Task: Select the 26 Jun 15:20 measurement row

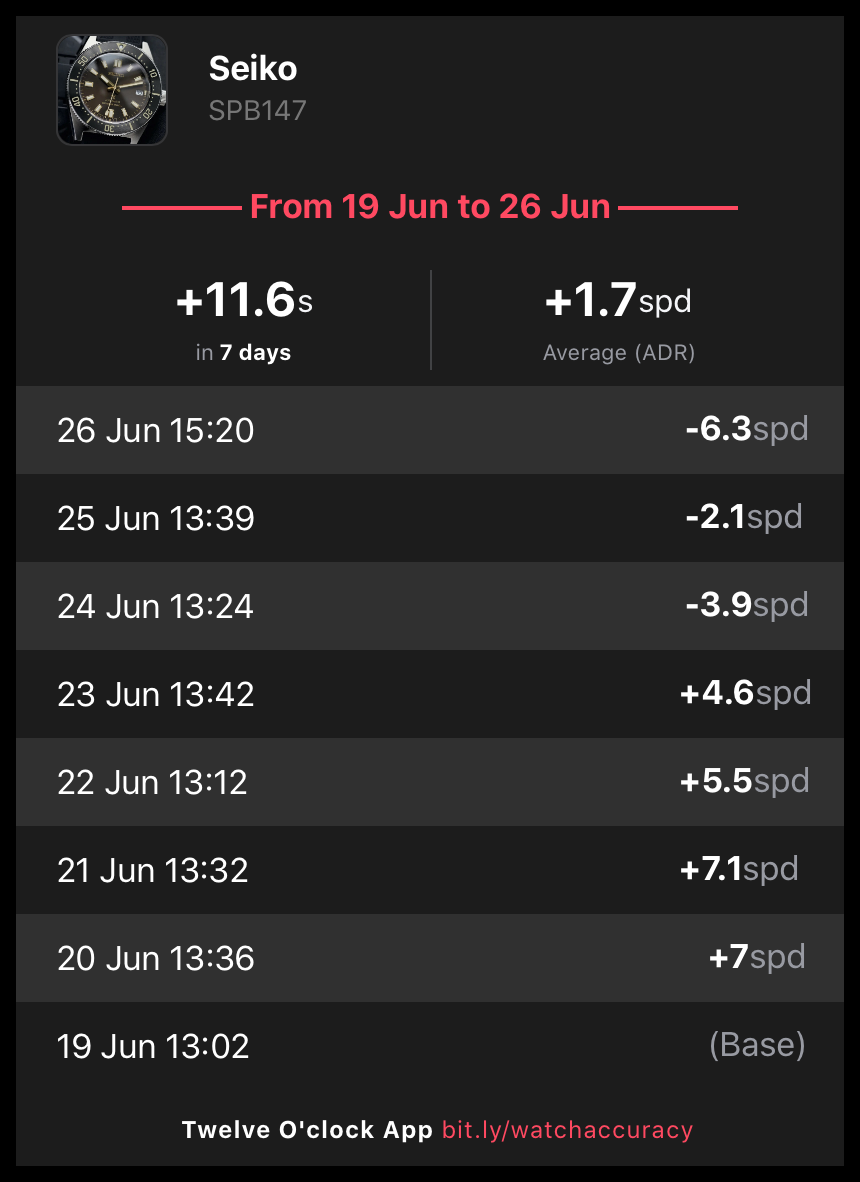Action: pyautogui.click(x=156, y=430)
